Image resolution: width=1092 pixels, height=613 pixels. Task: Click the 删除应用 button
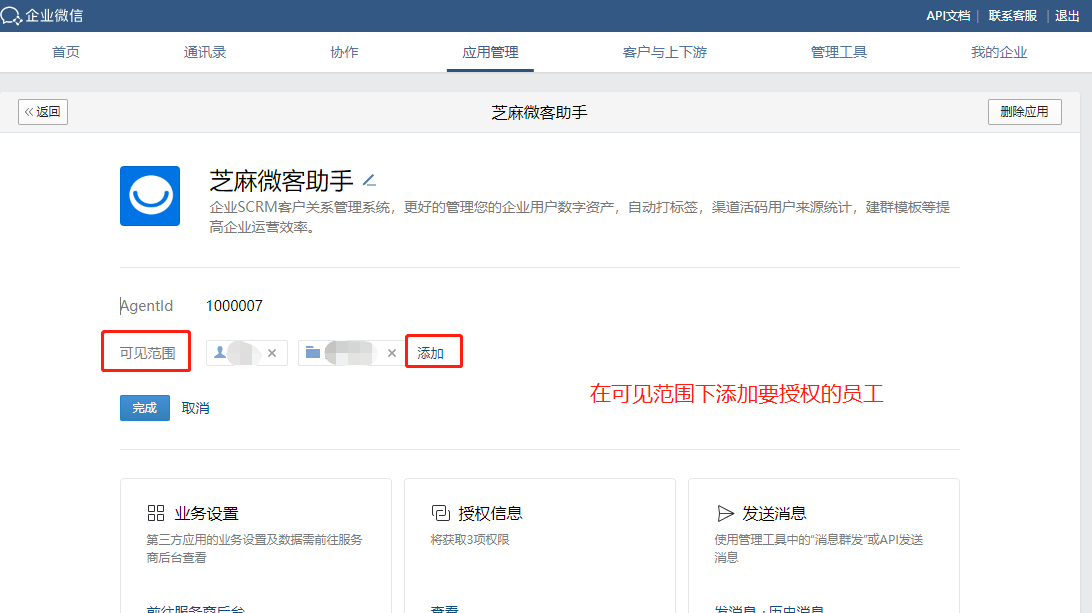[1024, 111]
